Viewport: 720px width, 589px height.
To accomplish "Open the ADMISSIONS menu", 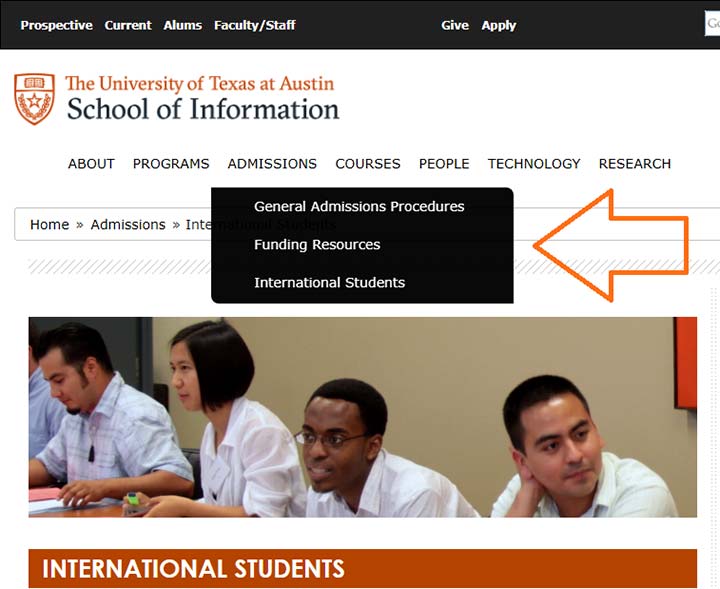I will coord(272,164).
